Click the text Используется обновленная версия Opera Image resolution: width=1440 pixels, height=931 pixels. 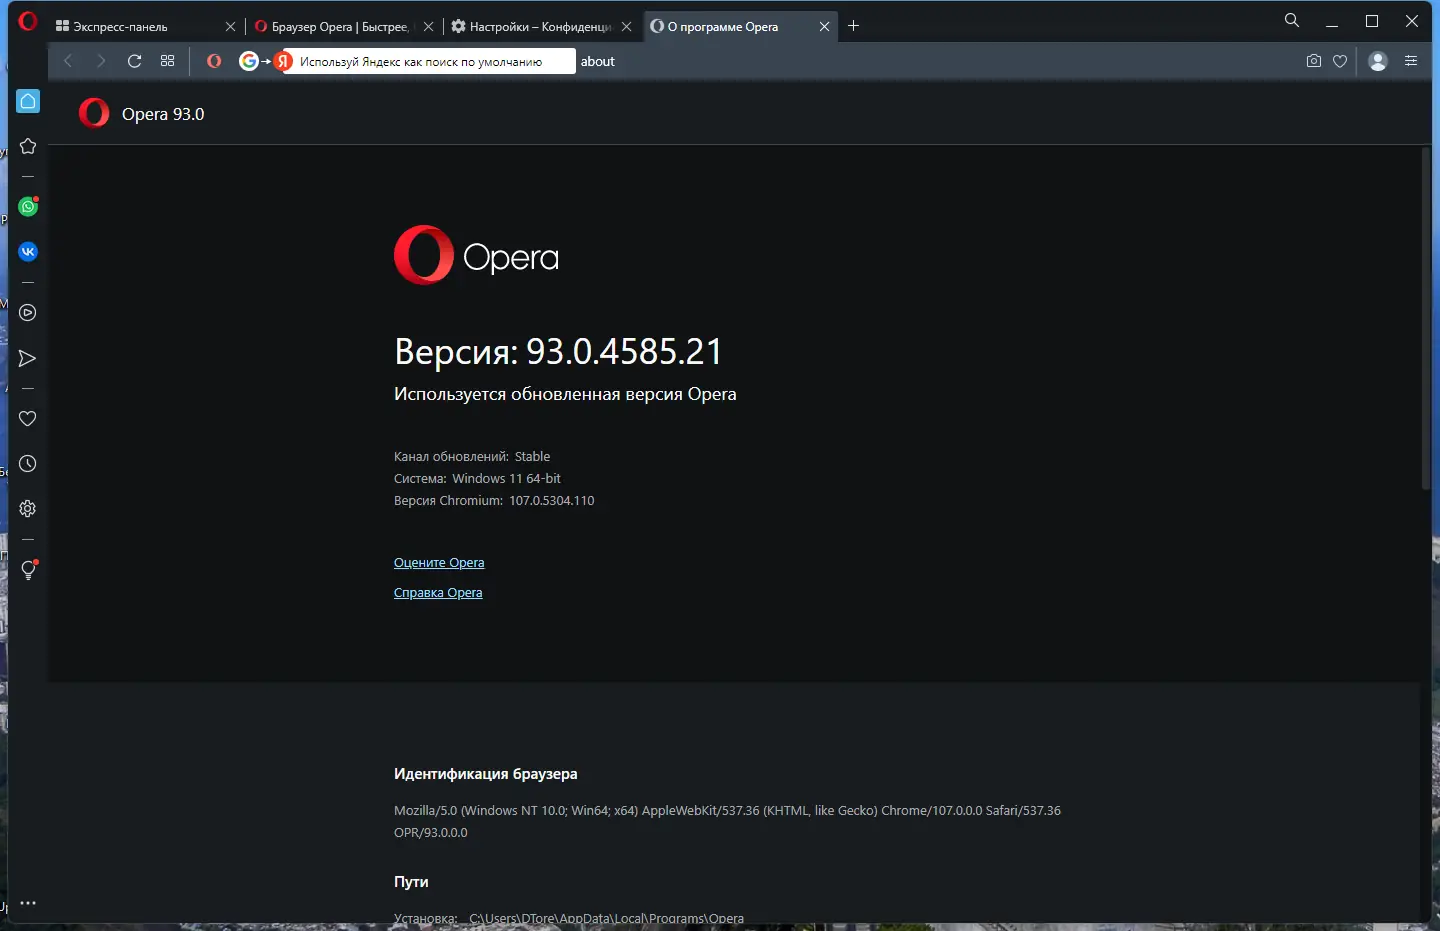tap(565, 394)
